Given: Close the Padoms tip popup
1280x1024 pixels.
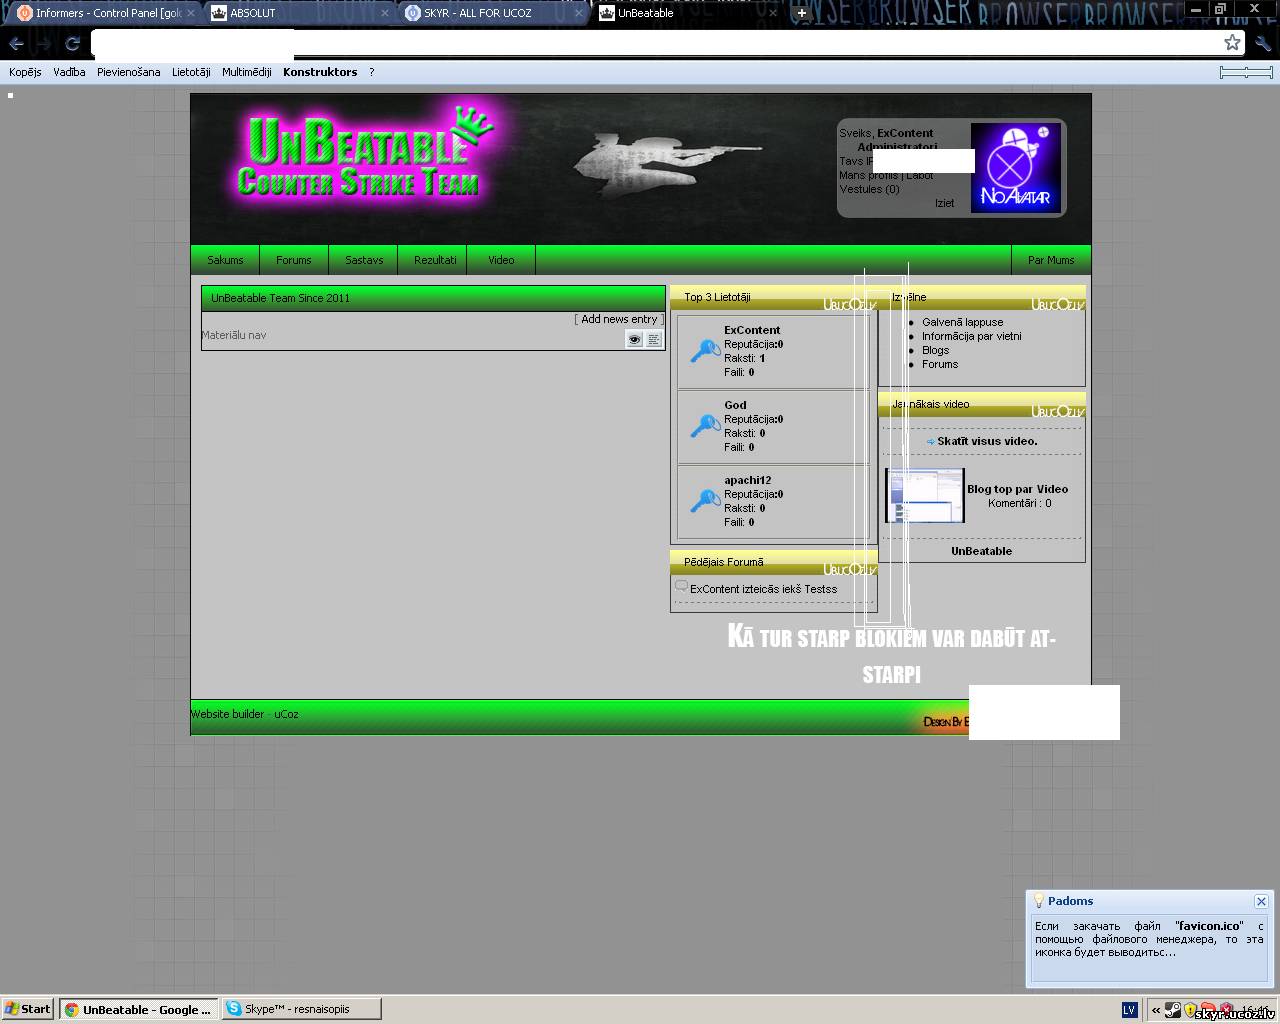Looking at the screenshot, I should (x=1261, y=901).
